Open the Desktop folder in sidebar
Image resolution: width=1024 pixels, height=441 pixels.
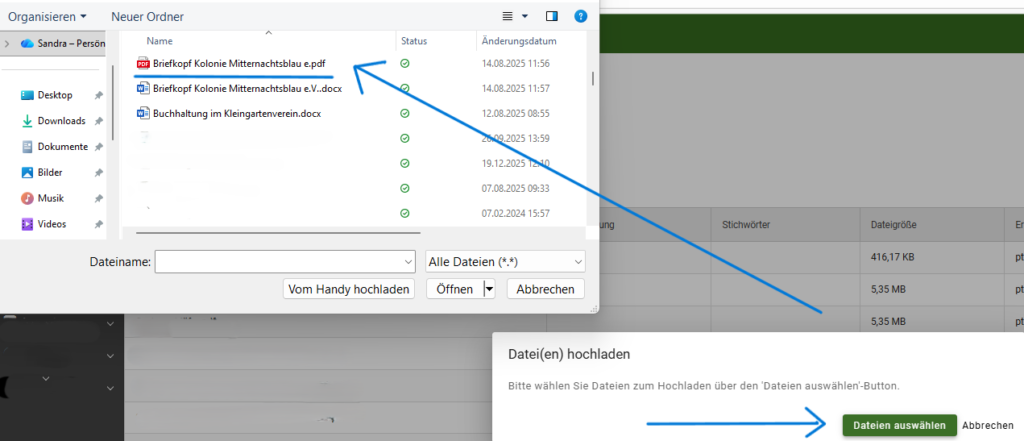(54, 95)
